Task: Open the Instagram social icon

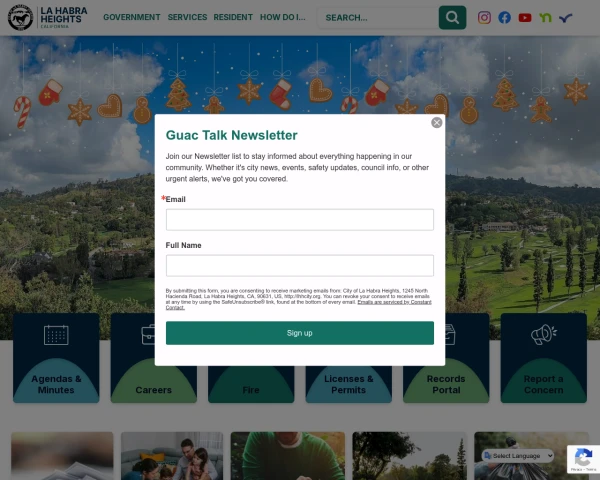Action: pyautogui.click(x=484, y=18)
